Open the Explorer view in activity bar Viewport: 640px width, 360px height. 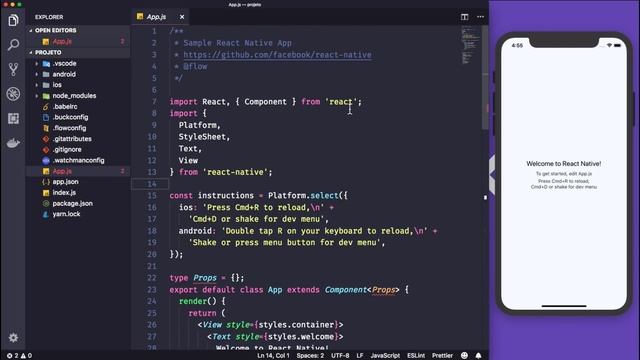pos(13,20)
